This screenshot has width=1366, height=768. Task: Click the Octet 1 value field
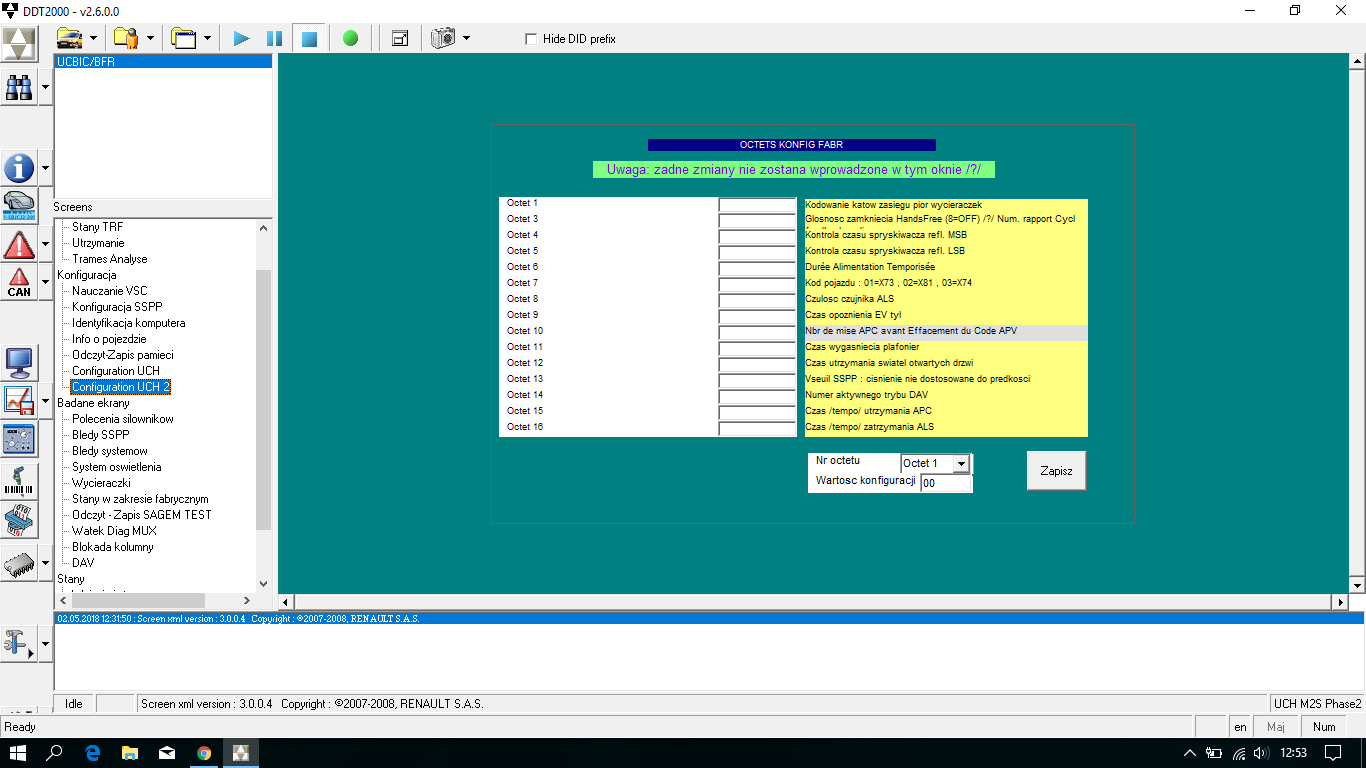pos(757,205)
